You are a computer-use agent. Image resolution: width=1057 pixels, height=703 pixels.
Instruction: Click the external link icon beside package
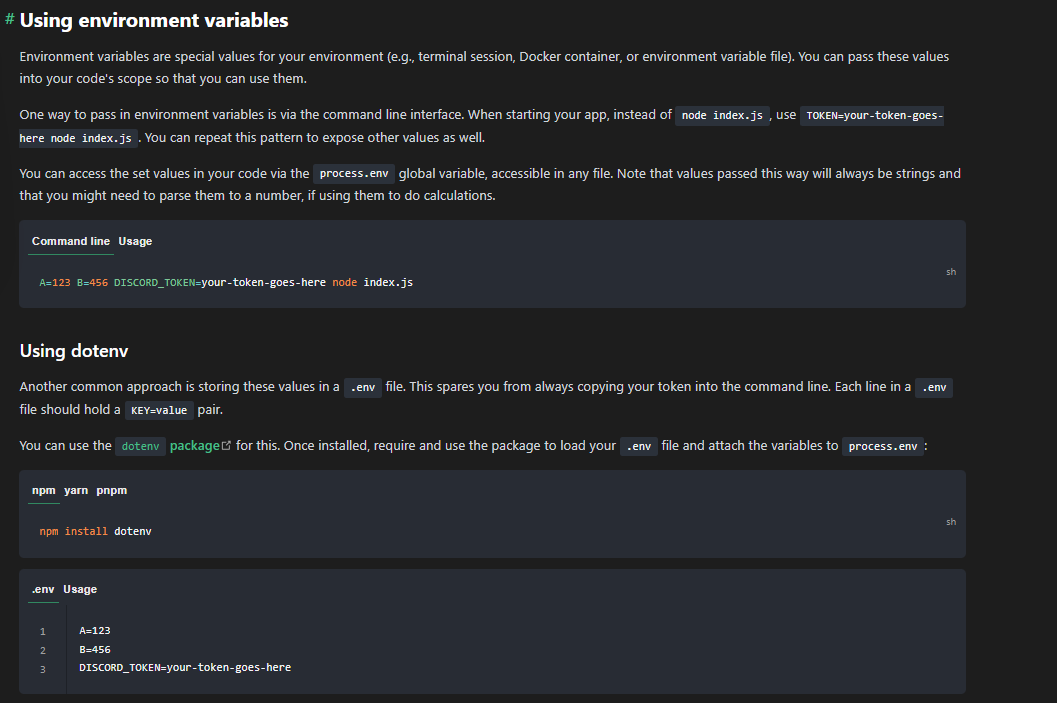226,444
